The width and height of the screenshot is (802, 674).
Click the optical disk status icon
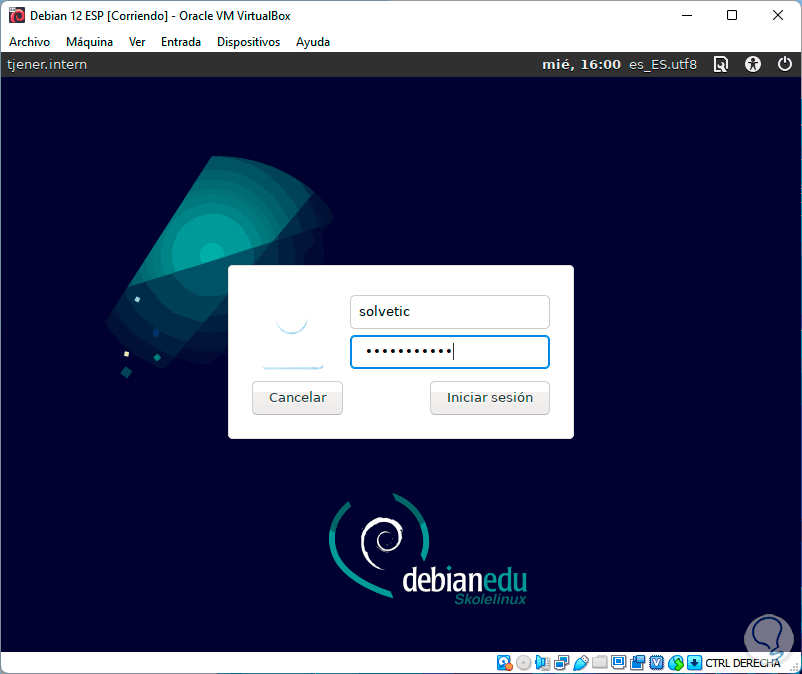(523, 663)
